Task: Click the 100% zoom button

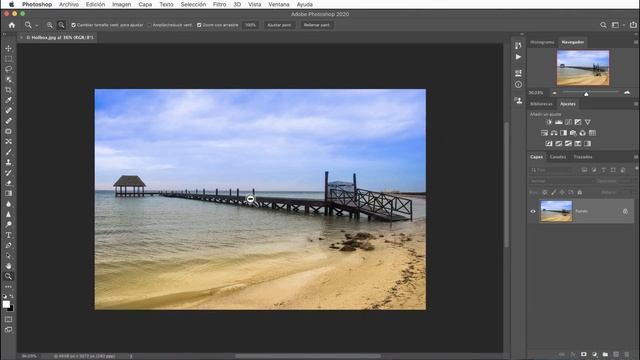Action: tap(250, 25)
